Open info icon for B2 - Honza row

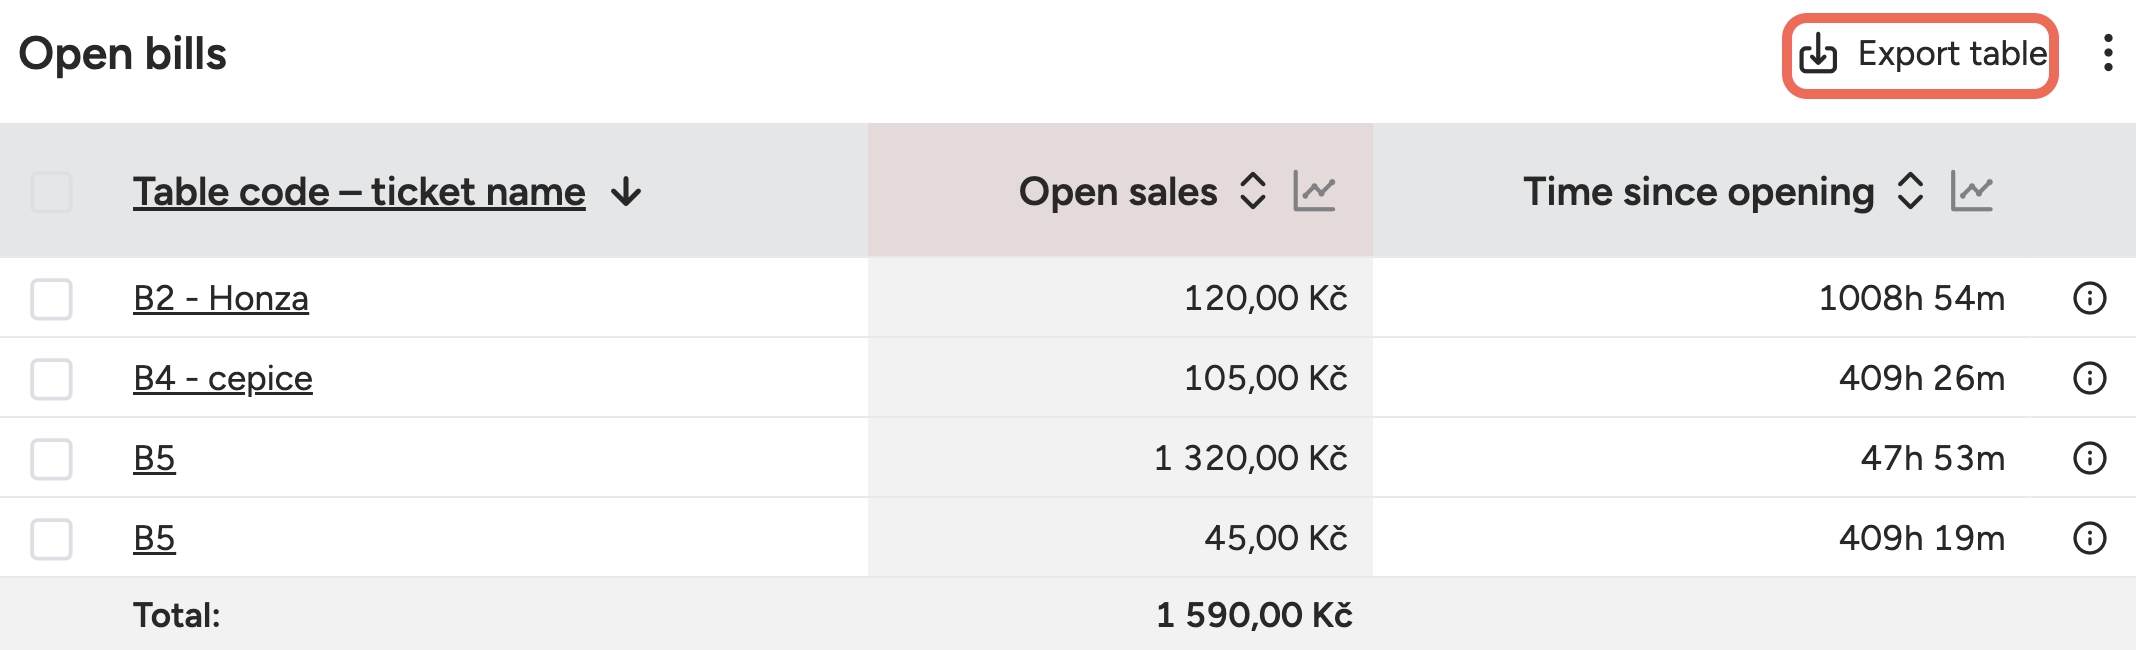click(x=2090, y=298)
